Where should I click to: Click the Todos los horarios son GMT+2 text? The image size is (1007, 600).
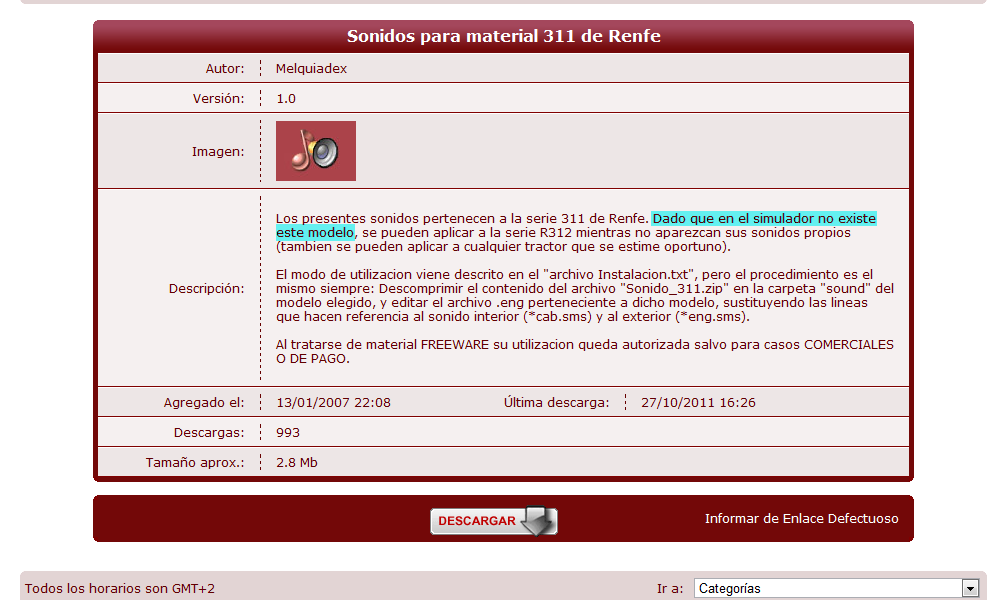(120, 589)
